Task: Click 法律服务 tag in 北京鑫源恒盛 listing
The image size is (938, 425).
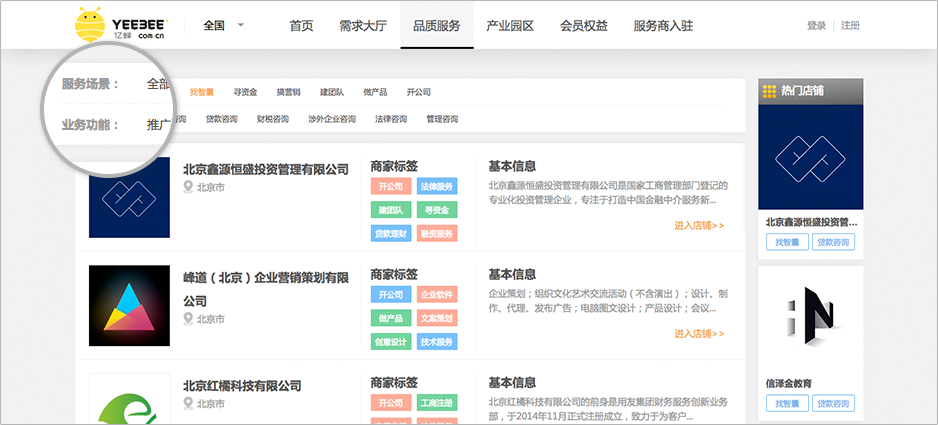Action: tap(437, 186)
